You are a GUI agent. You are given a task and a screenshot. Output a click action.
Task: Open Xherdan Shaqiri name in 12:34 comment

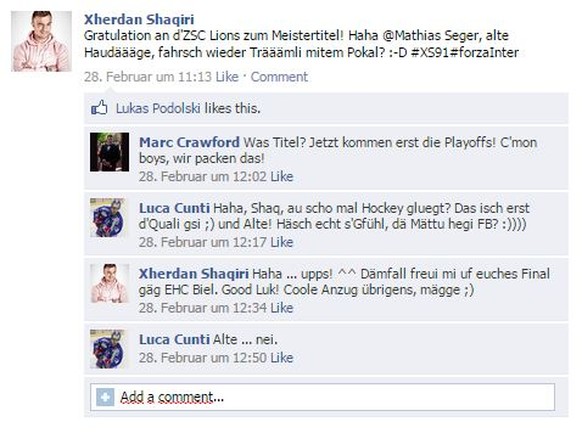tap(194, 274)
